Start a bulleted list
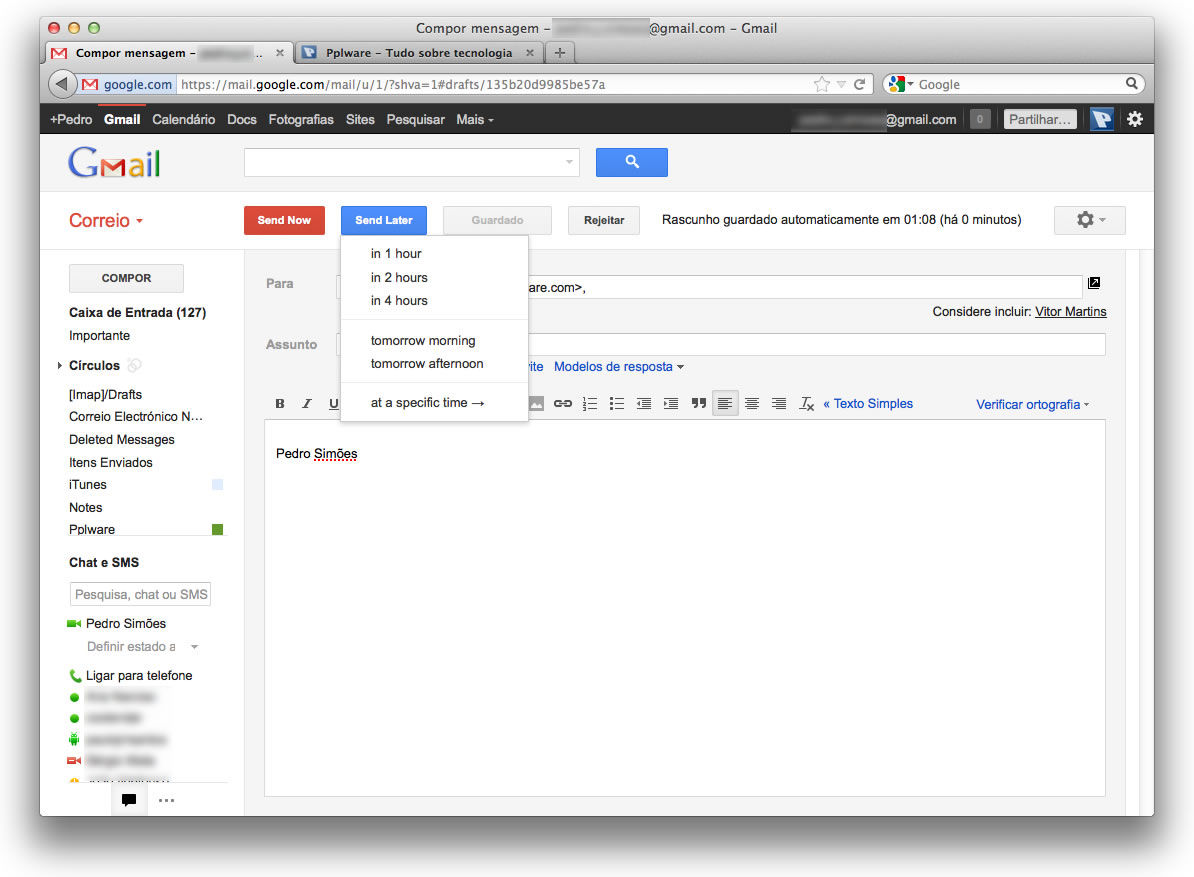1194x877 pixels. 617,403
